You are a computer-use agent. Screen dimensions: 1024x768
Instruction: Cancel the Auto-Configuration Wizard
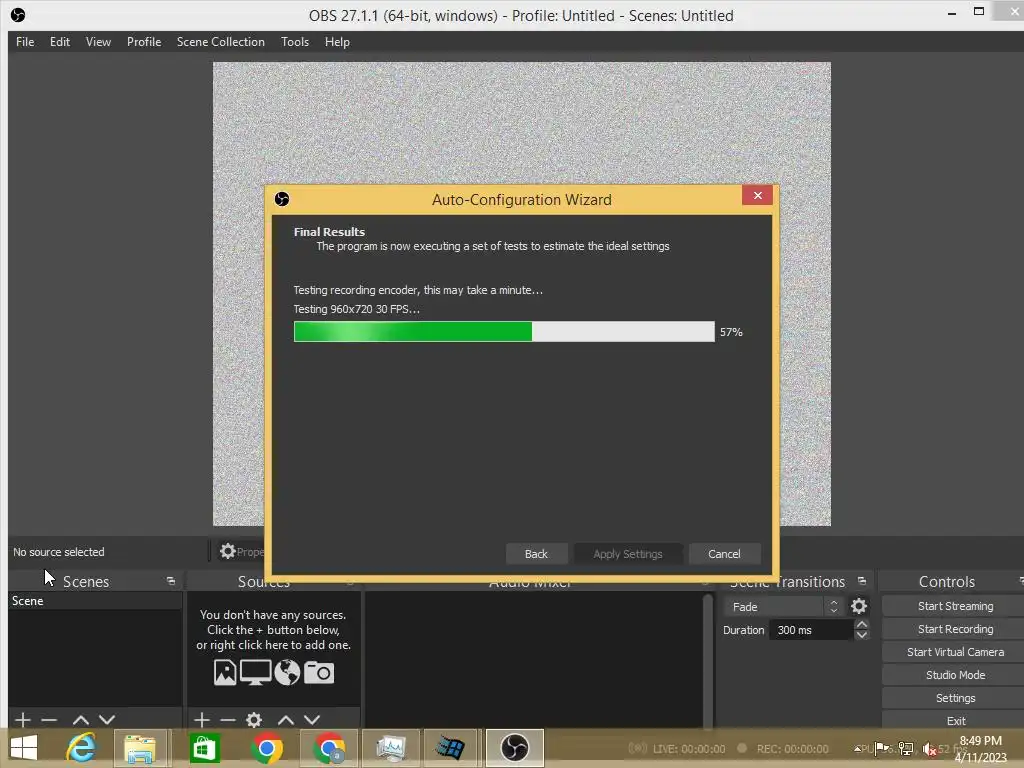pos(724,554)
